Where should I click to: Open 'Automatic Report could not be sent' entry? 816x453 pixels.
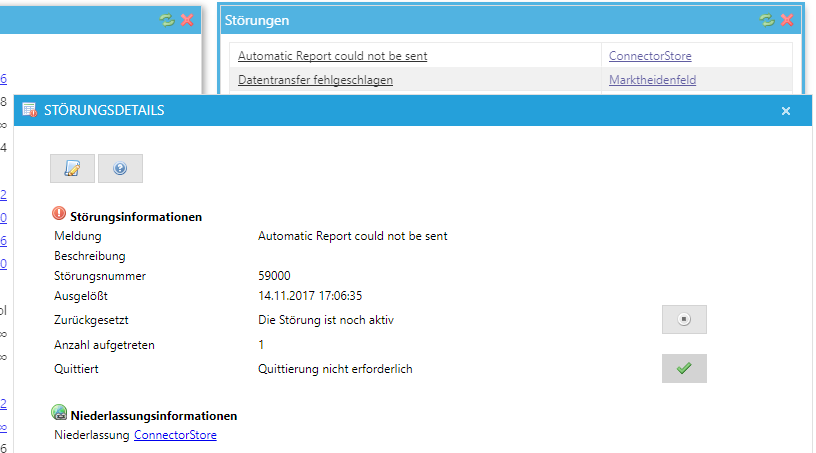[332, 56]
